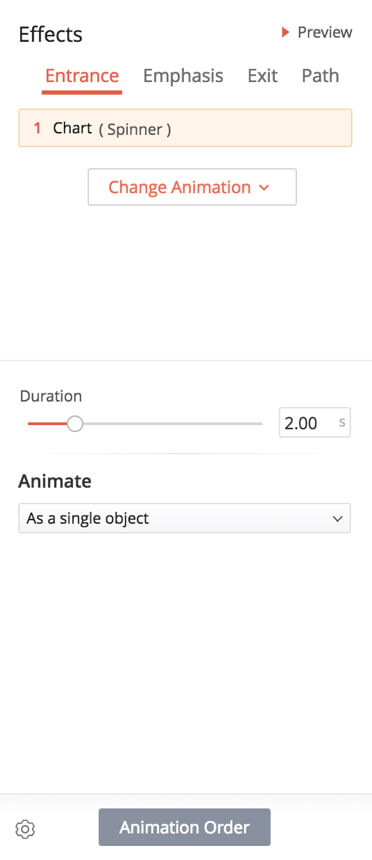
Task: Click the arrow on Animate dropdown
Action: point(338,518)
